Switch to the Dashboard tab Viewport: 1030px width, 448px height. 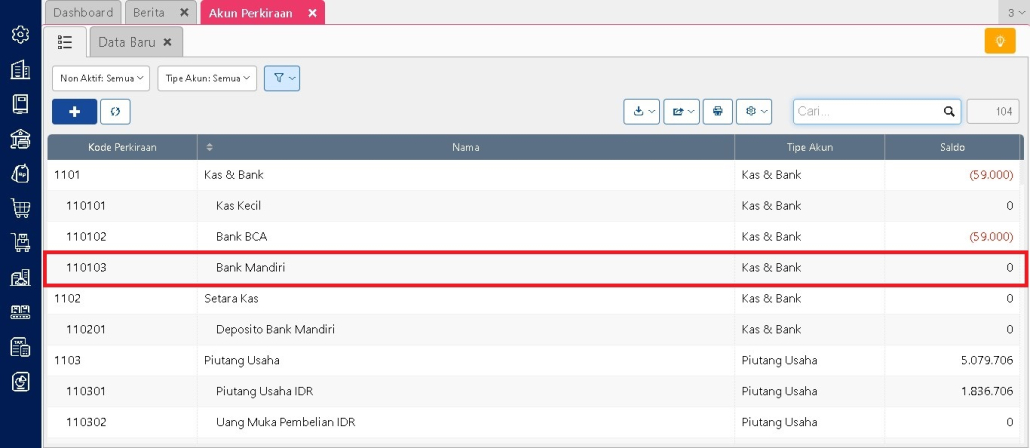pyautogui.click(x=83, y=13)
